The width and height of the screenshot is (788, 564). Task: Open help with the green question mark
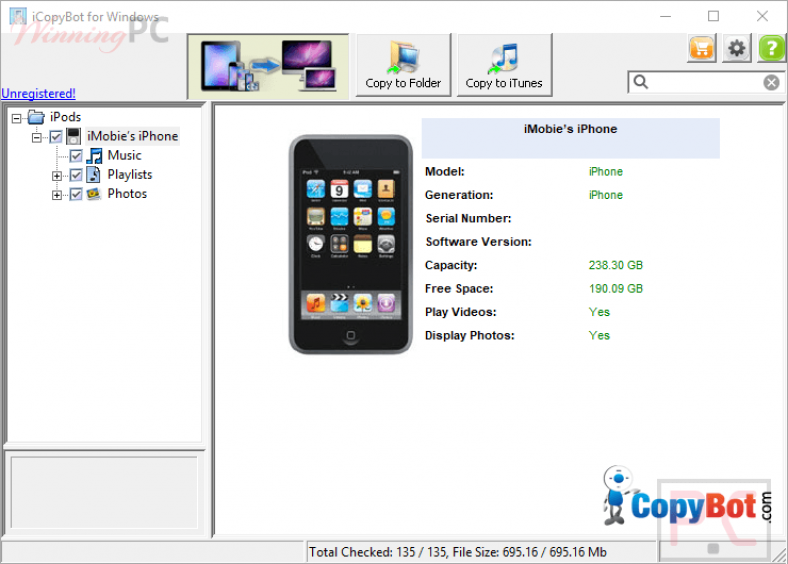(x=771, y=48)
